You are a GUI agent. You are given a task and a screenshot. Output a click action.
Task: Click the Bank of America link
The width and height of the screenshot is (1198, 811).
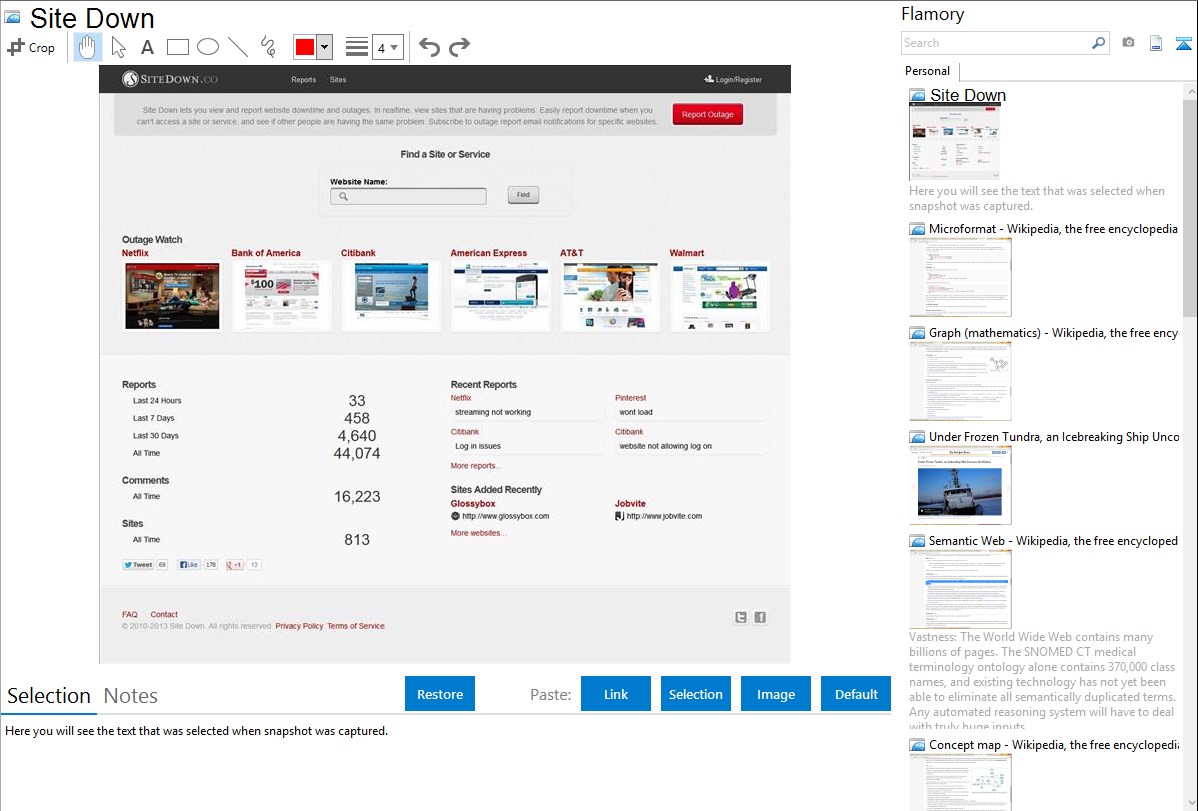pyautogui.click(x=266, y=253)
